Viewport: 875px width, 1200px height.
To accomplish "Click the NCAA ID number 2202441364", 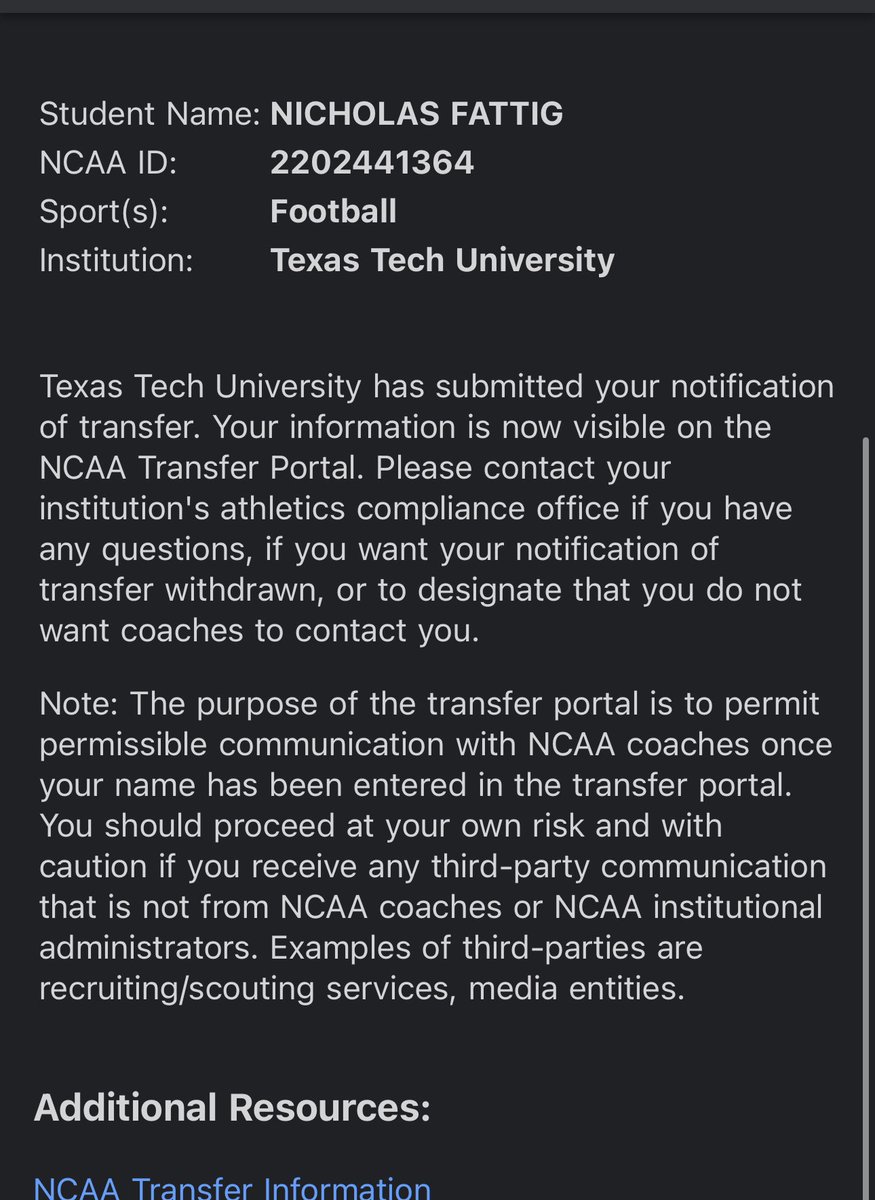I will tap(372, 163).
